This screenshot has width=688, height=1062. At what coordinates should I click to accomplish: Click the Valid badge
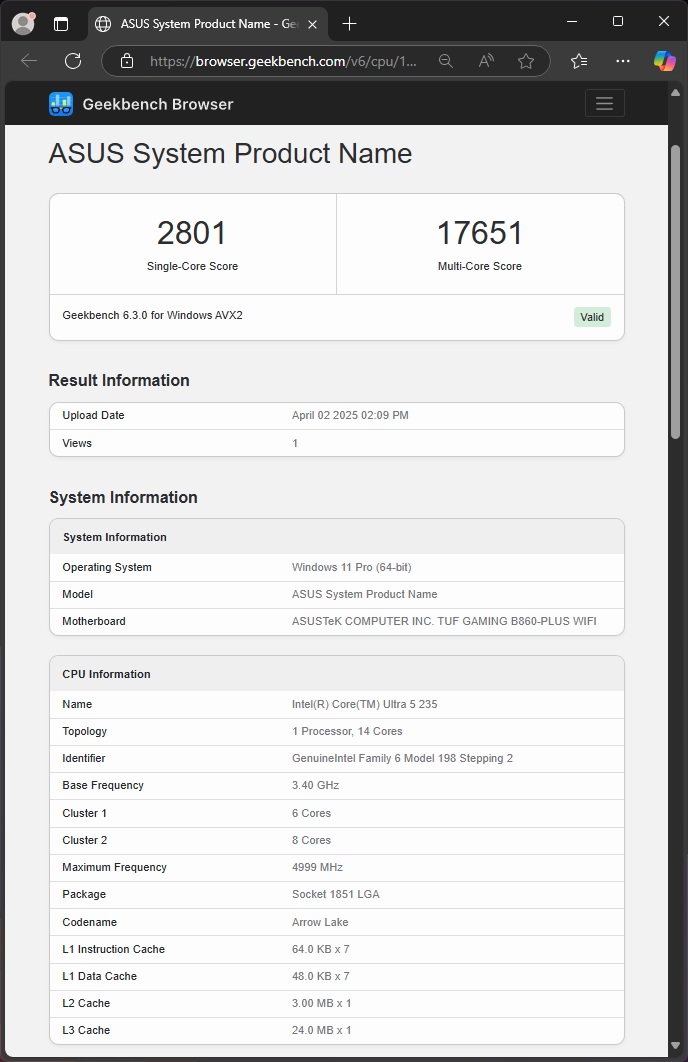click(x=592, y=317)
